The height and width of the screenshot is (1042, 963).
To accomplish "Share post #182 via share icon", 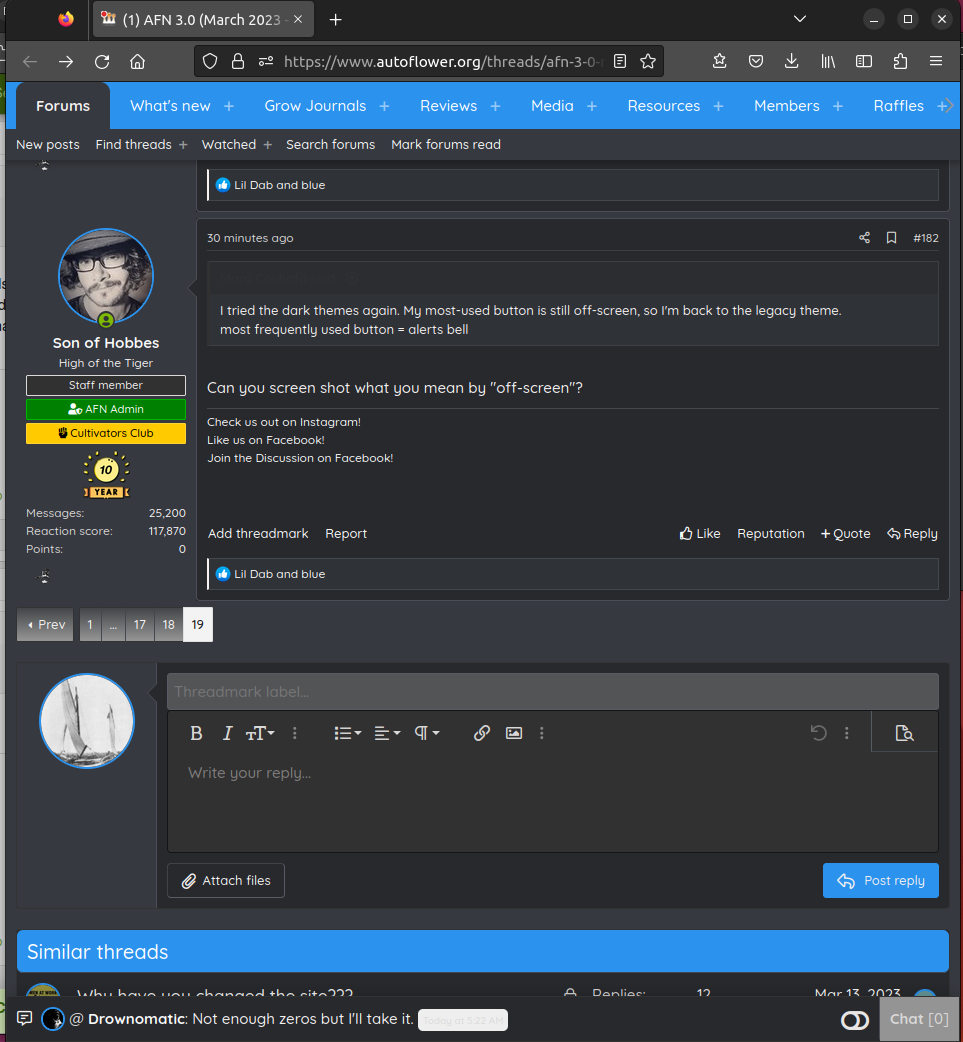I will click(x=864, y=238).
